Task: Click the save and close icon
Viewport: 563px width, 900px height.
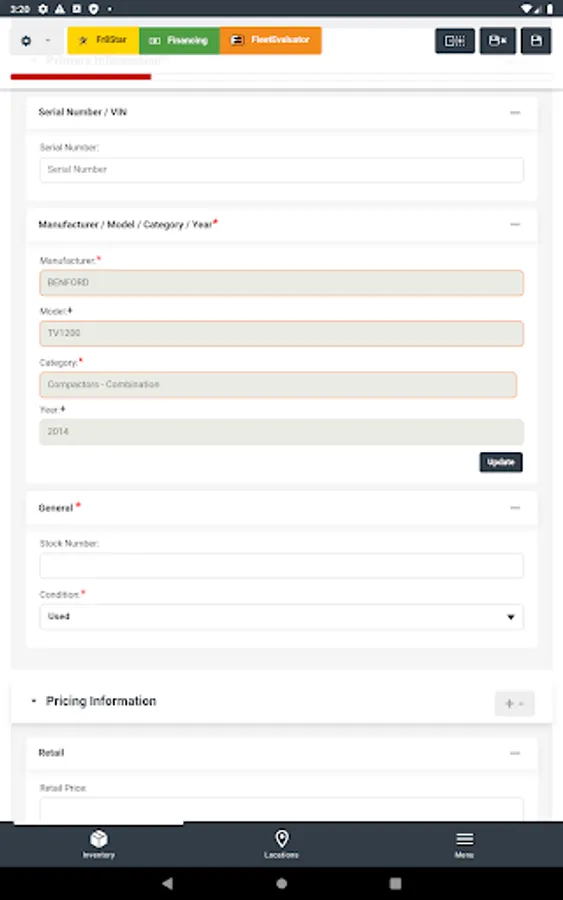Action: (498, 41)
